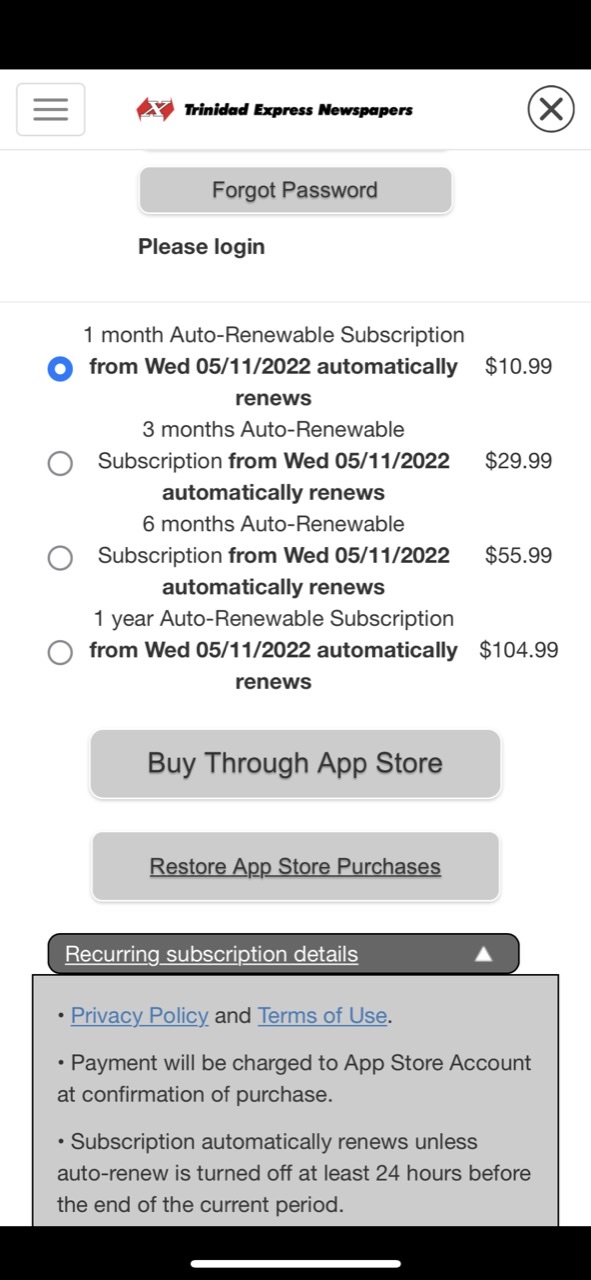The image size is (591, 1280).
Task: Open the Terms of Use link
Action: coord(322,1016)
